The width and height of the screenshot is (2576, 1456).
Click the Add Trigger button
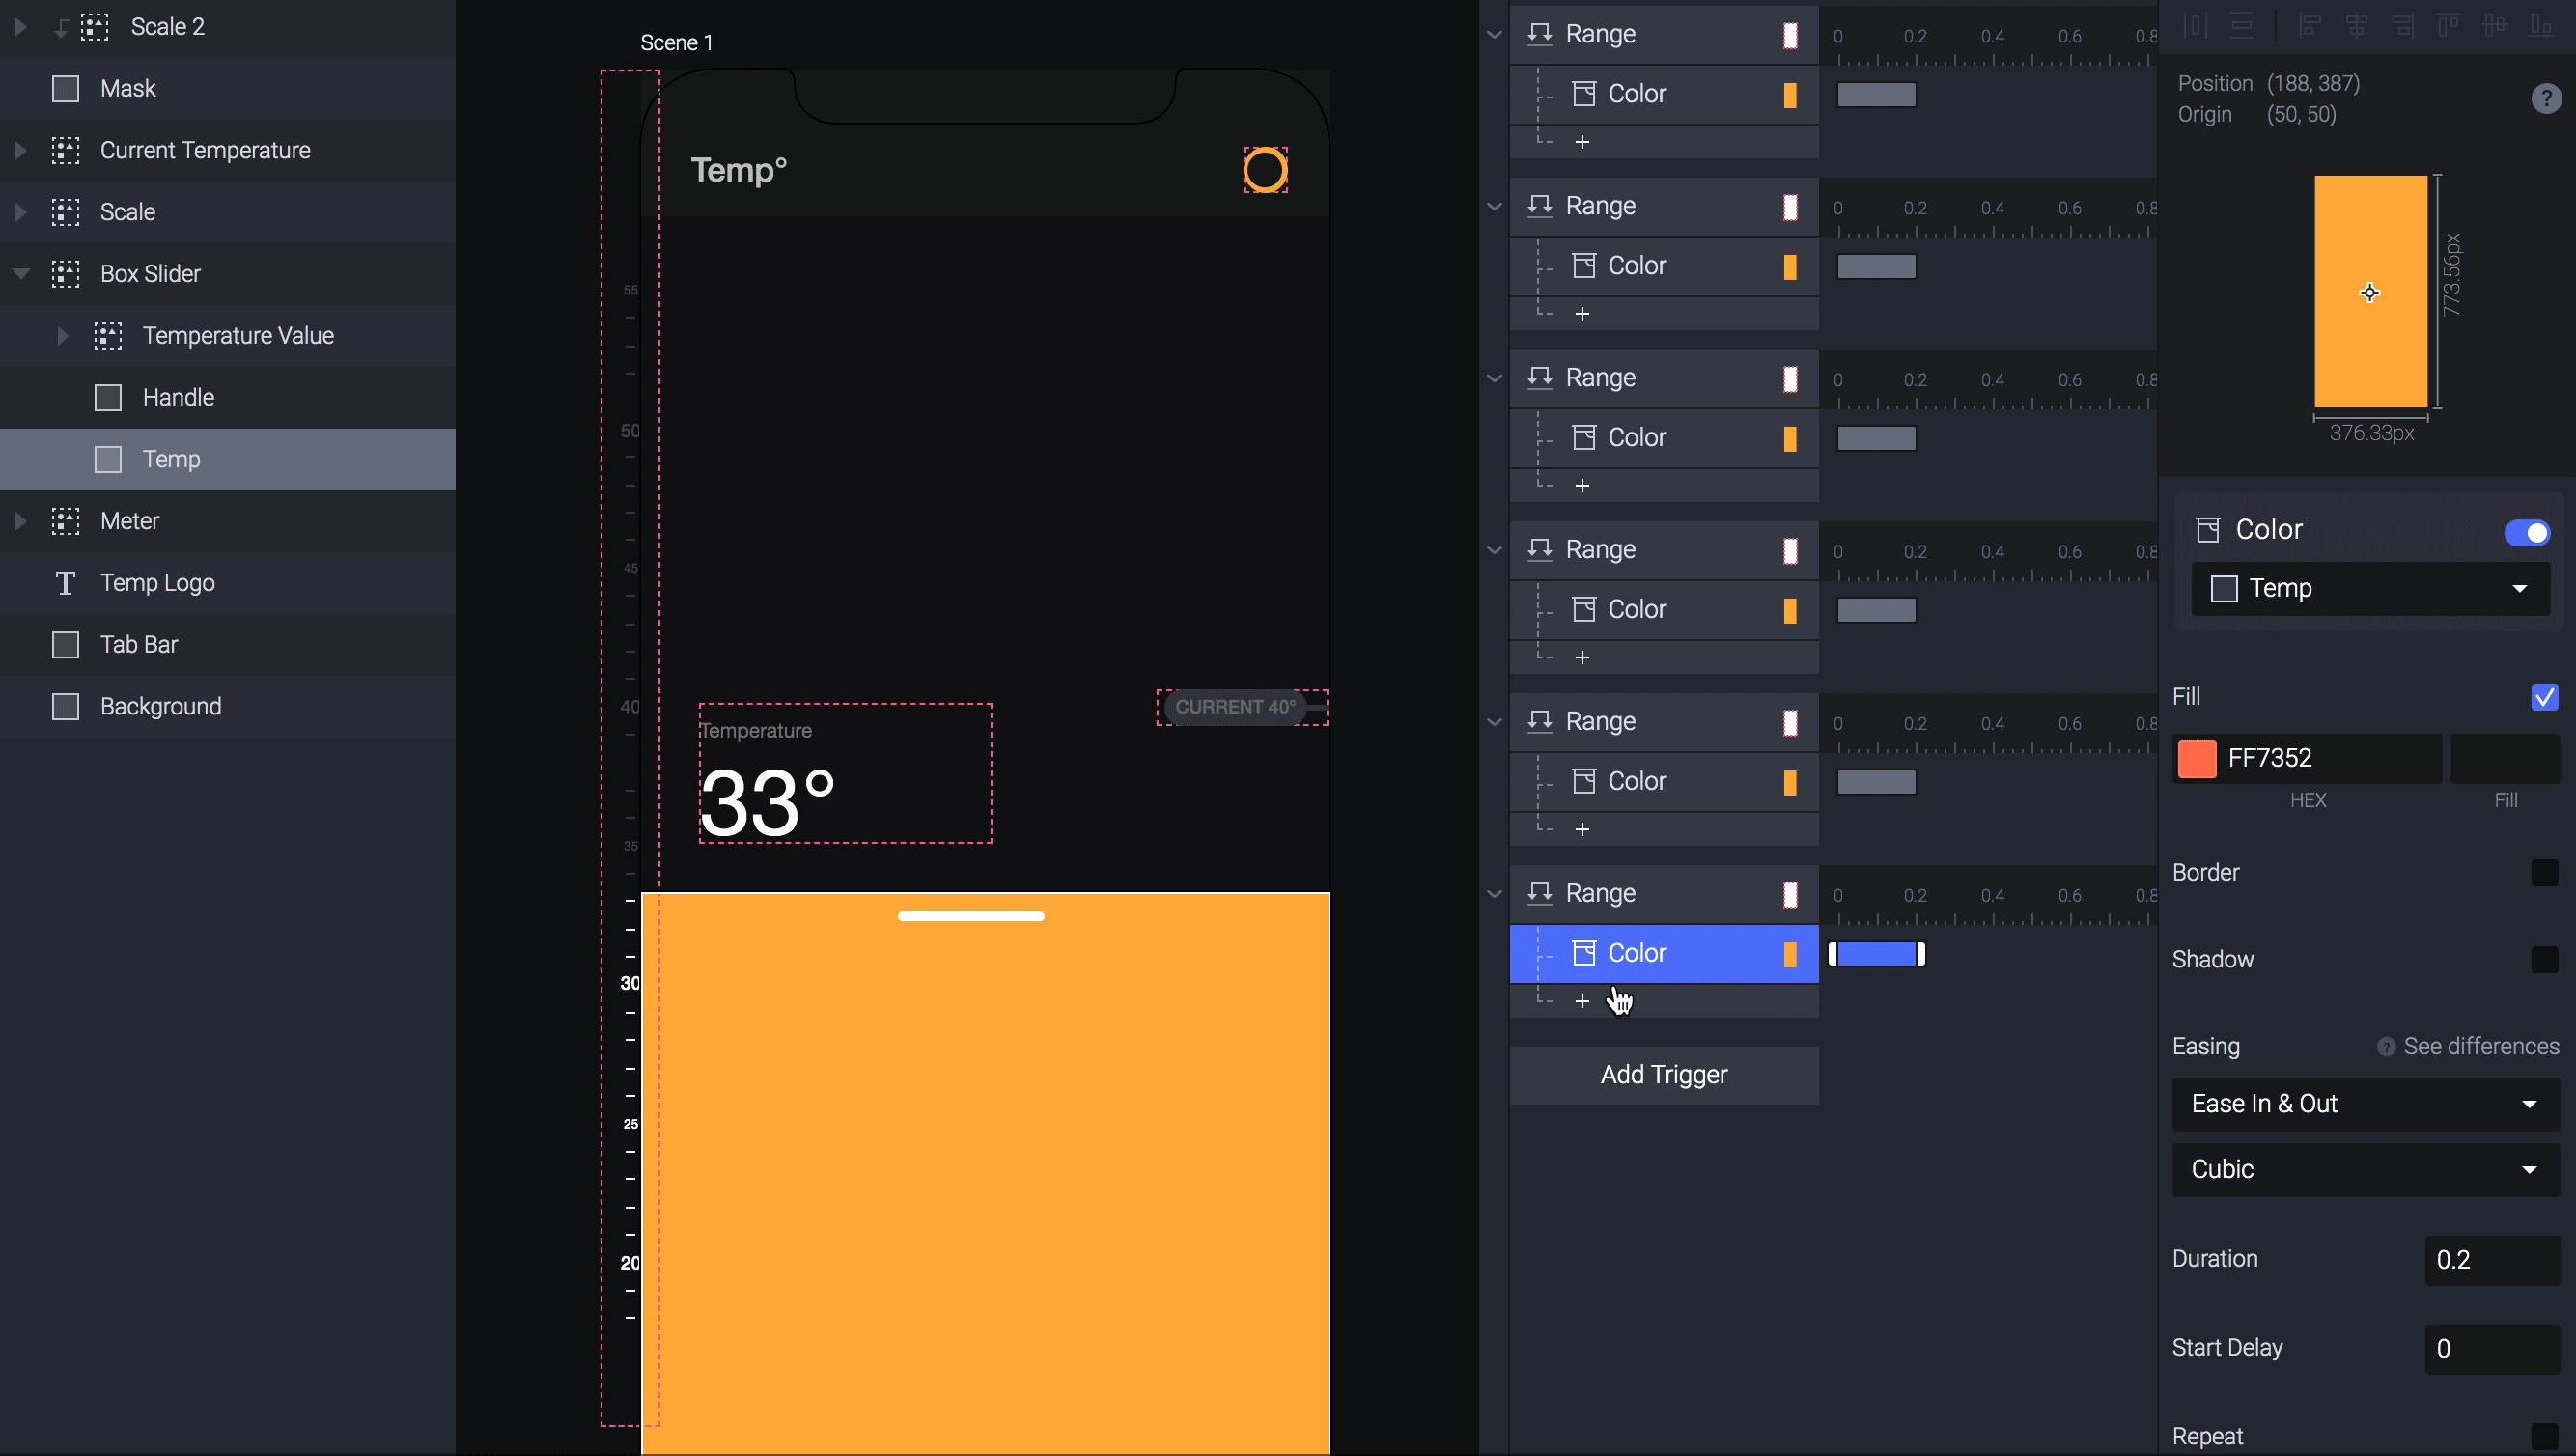[1663, 1075]
